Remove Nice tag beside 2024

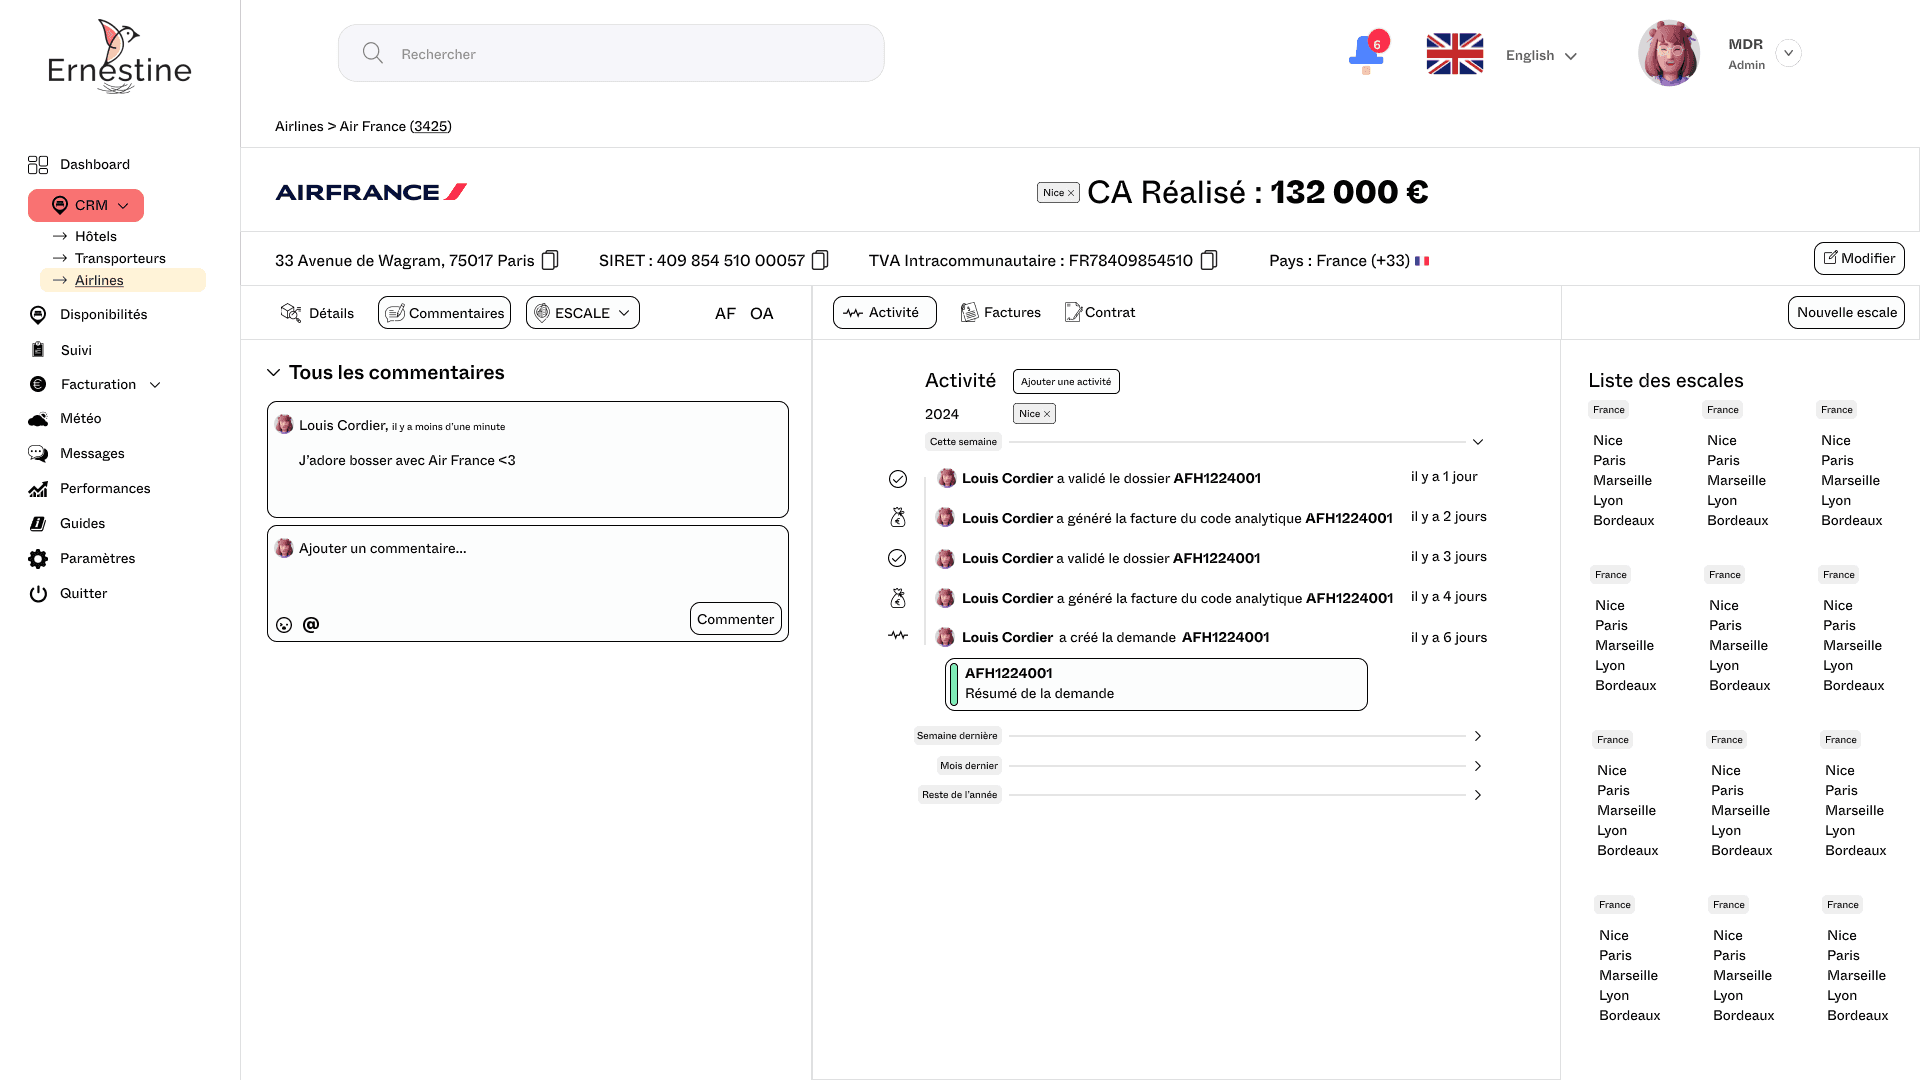pyautogui.click(x=1047, y=414)
